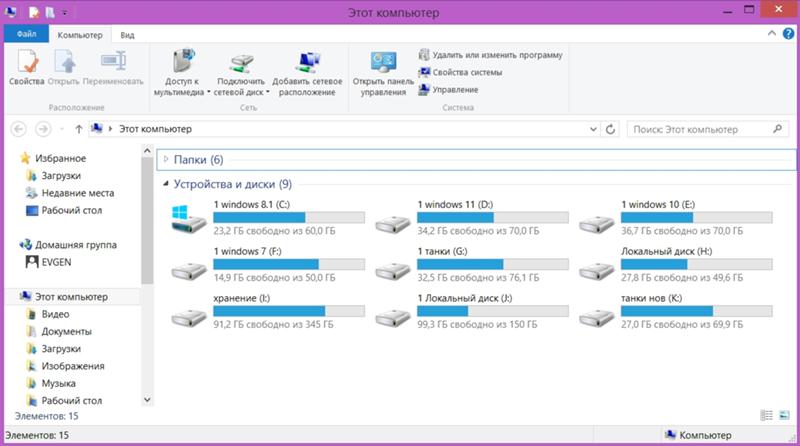Select drive 1 танки (G:)
Screen dimensions: 800x446
(471, 265)
